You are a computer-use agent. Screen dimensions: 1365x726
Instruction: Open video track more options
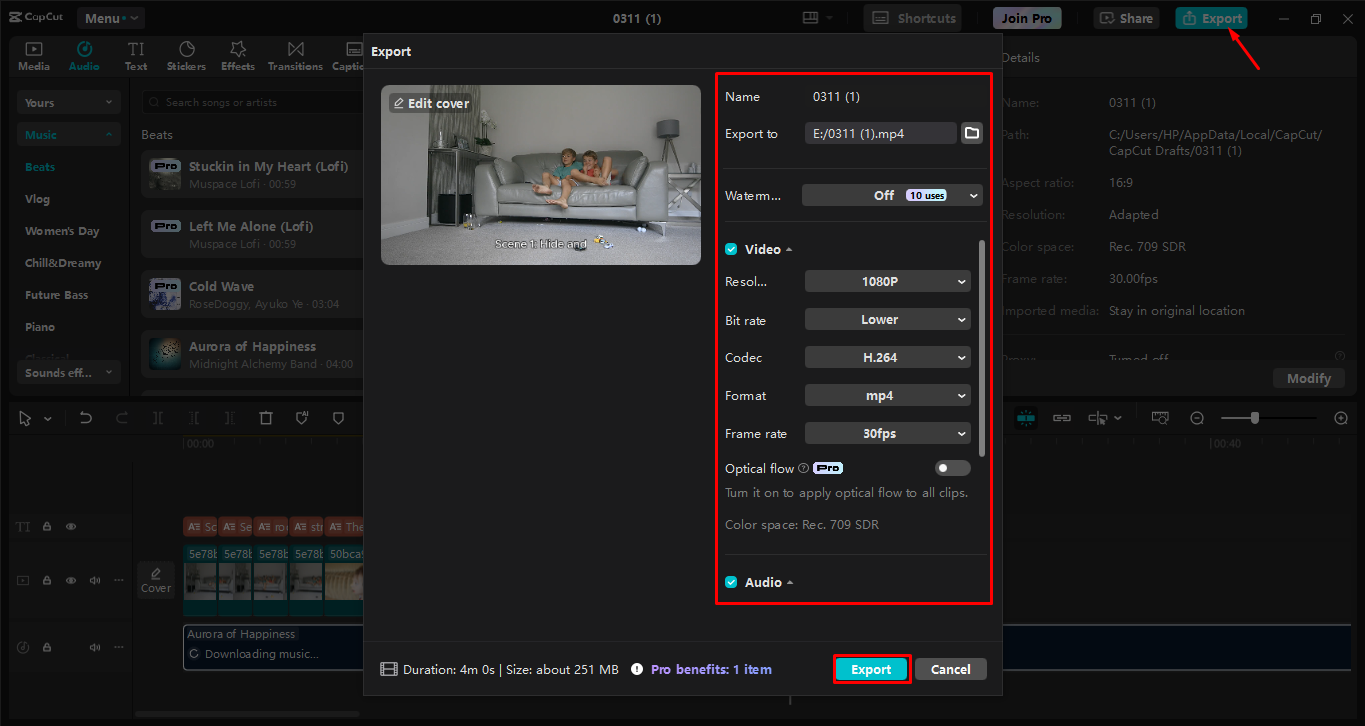[119, 580]
